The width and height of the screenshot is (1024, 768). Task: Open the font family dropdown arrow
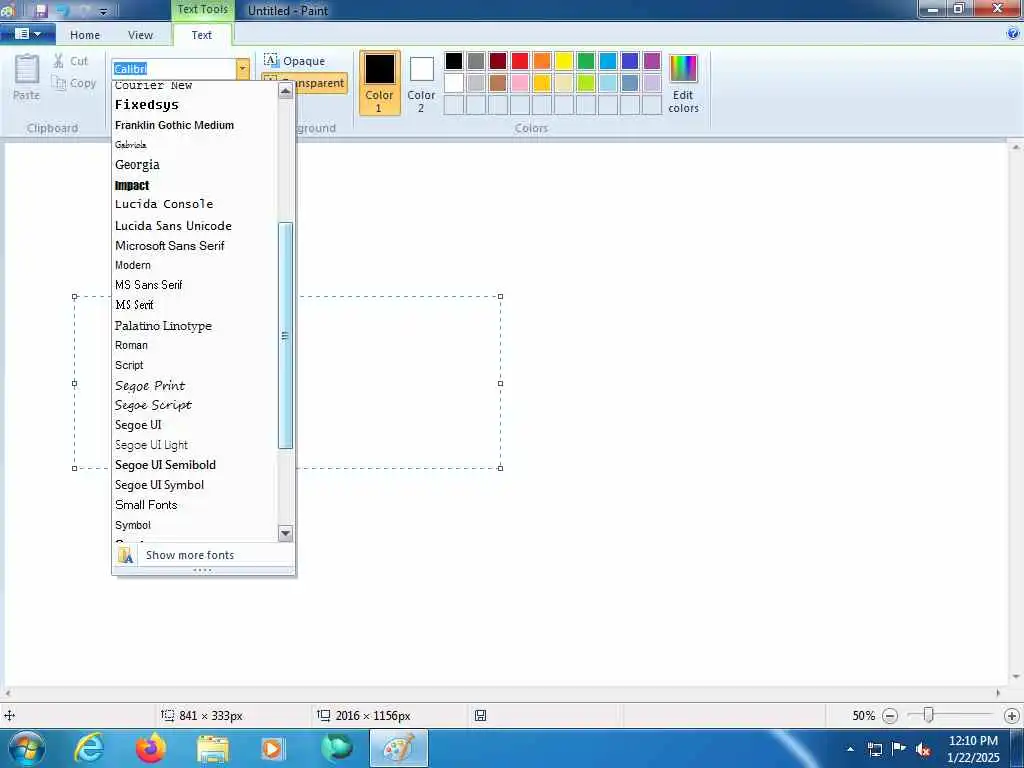pos(242,69)
